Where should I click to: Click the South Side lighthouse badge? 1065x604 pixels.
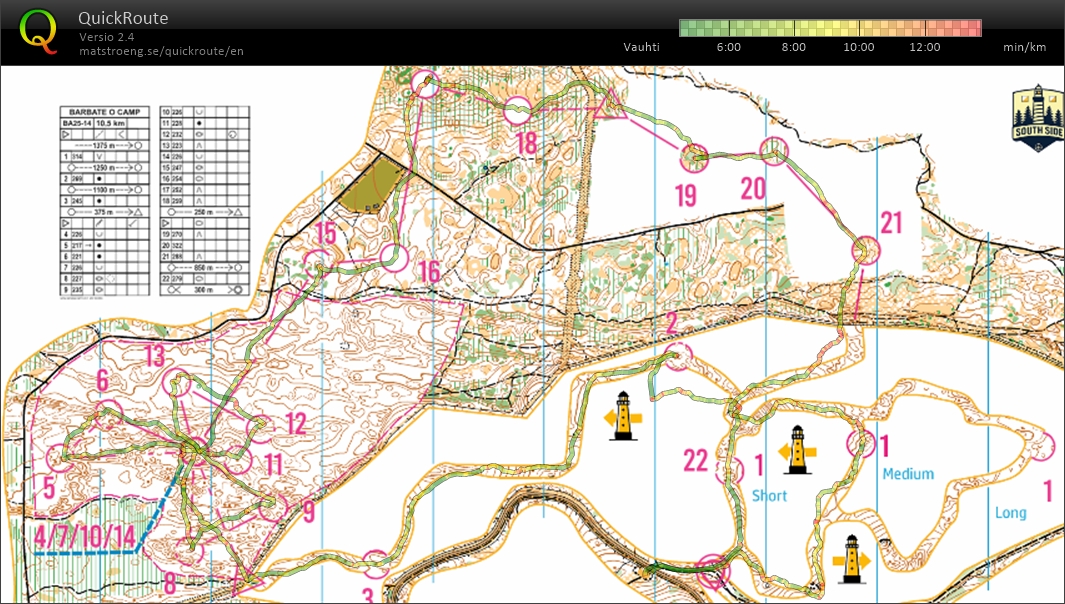(1036, 119)
